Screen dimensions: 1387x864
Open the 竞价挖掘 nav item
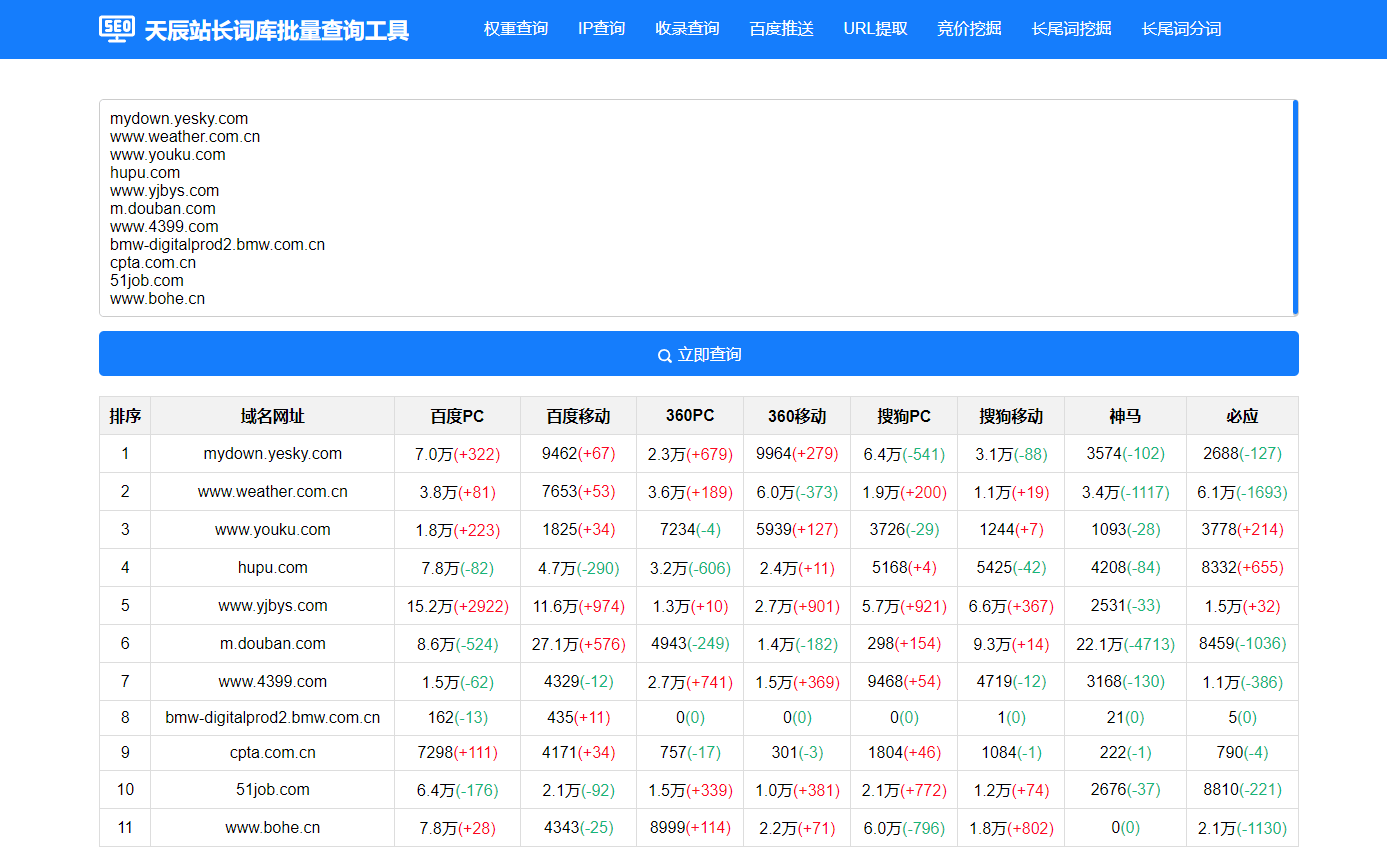969,29
